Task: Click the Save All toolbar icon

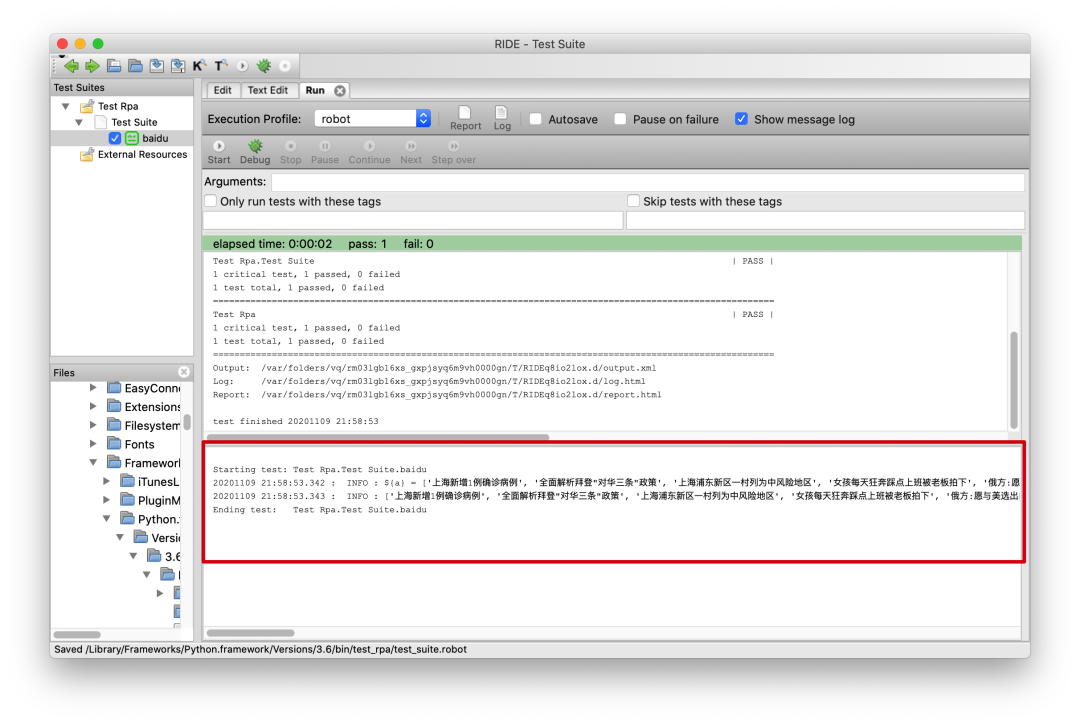Action: coord(178,66)
